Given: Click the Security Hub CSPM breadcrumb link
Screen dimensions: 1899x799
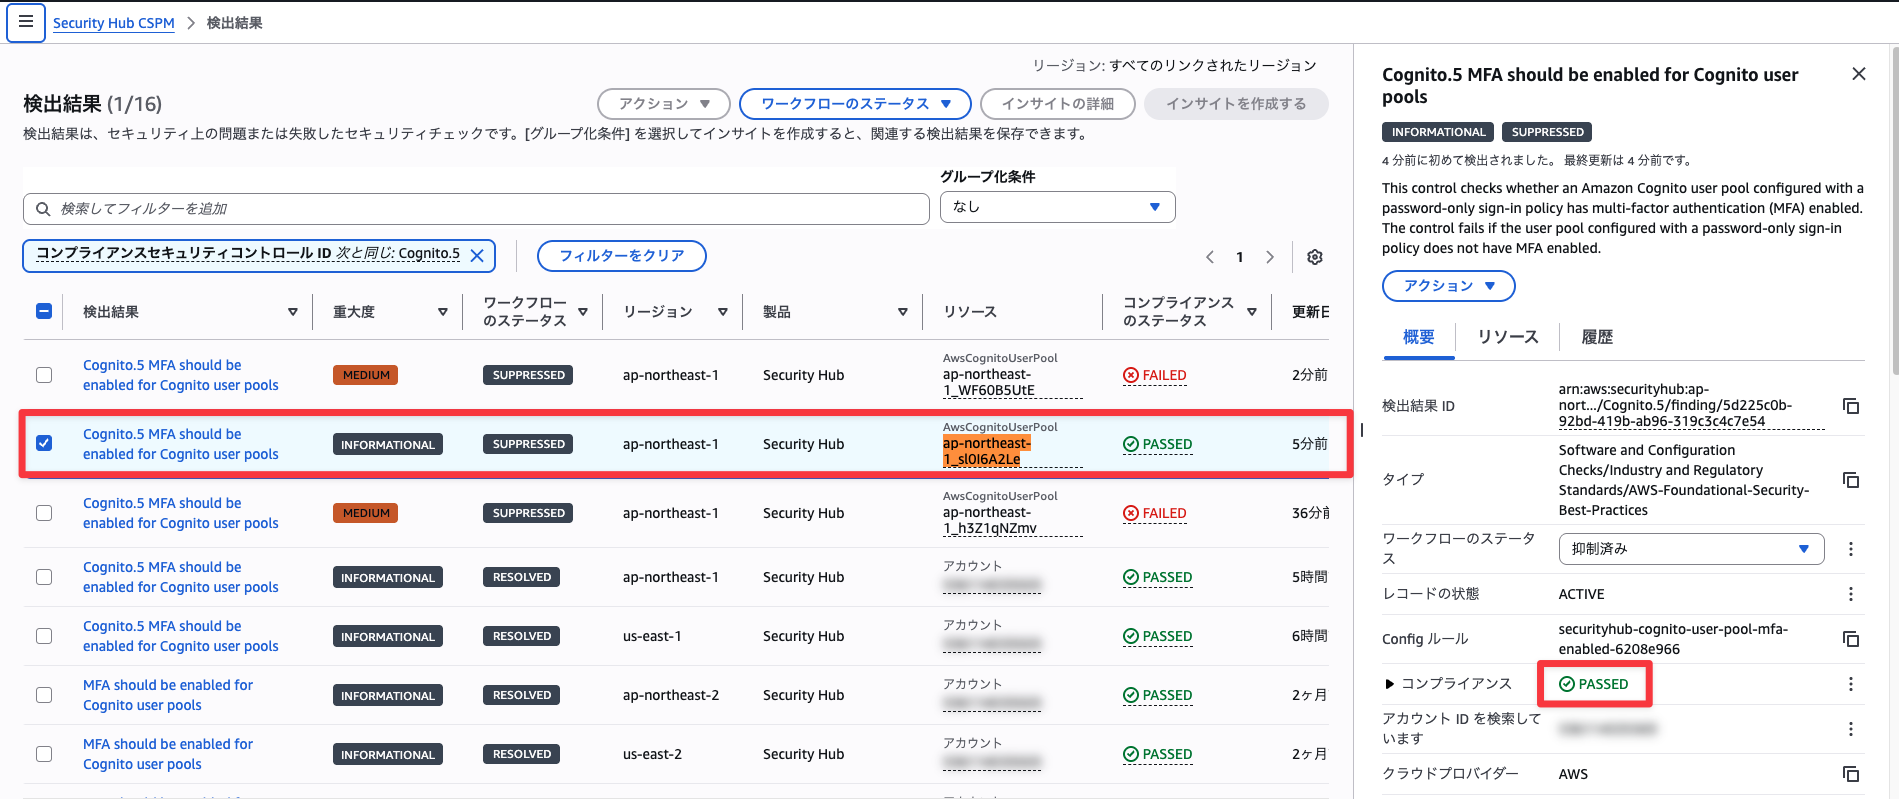Looking at the screenshot, I should pos(114,23).
